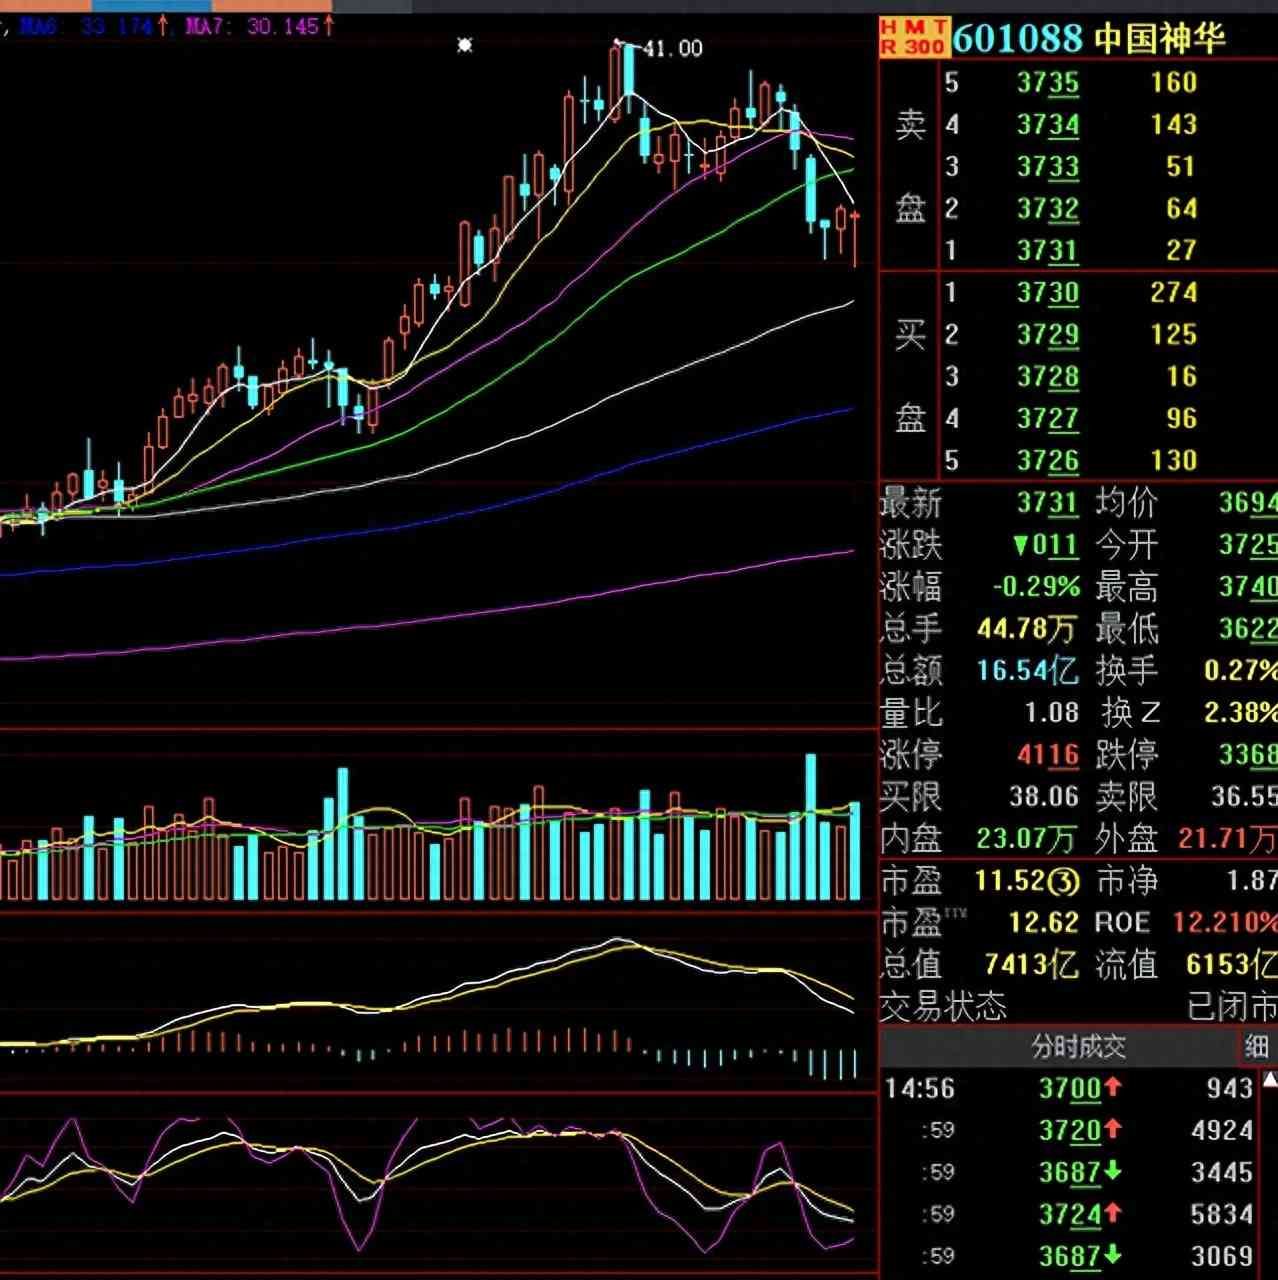
Task: Click red up arrow beside price 3700
Action: tap(1113, 1087)
